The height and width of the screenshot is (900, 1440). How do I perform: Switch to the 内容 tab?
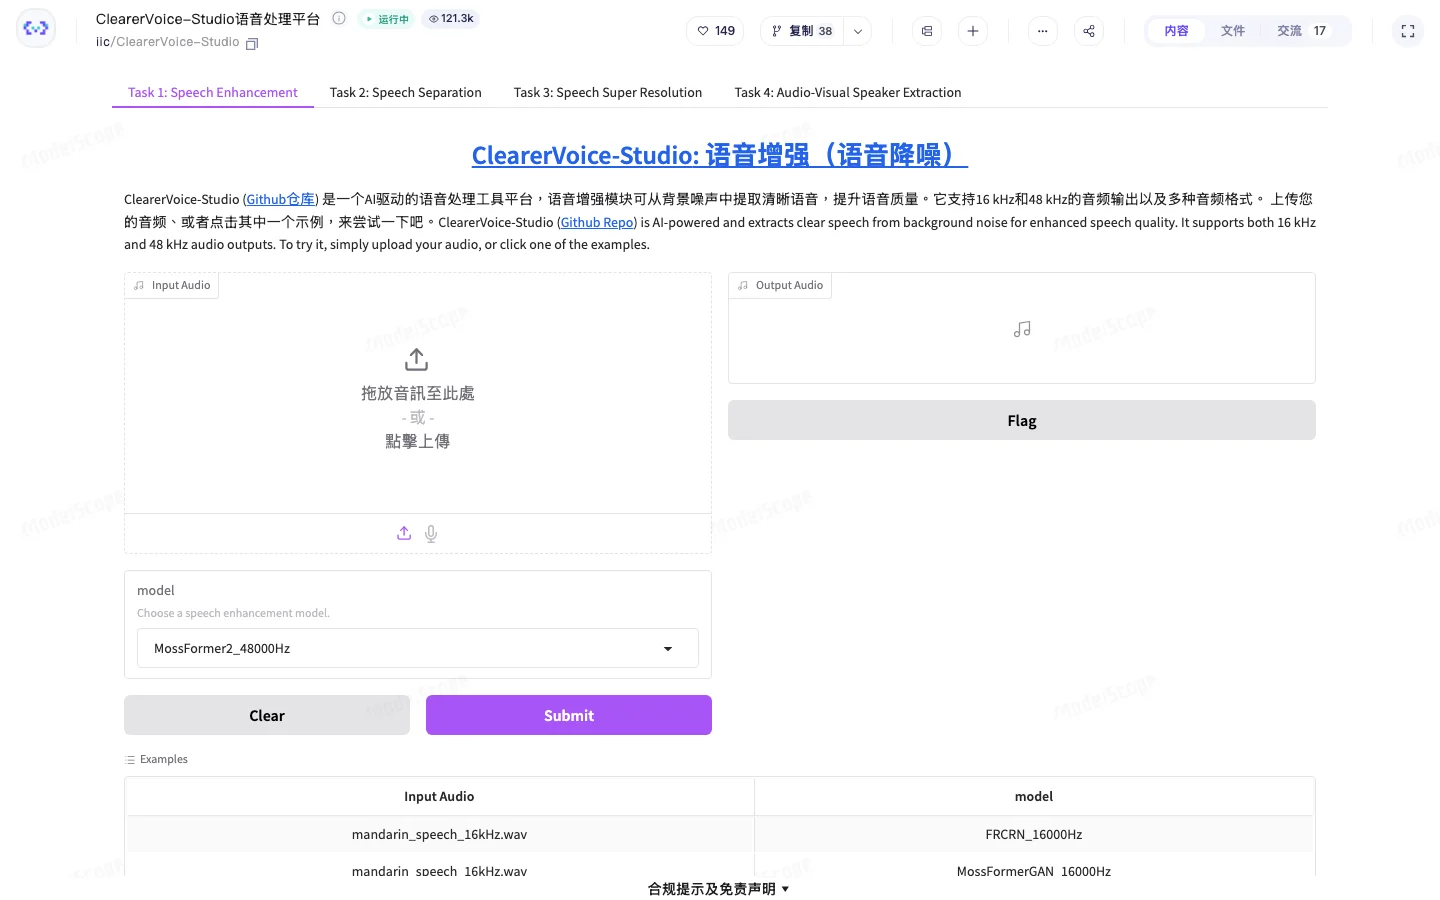[1176, 31]
